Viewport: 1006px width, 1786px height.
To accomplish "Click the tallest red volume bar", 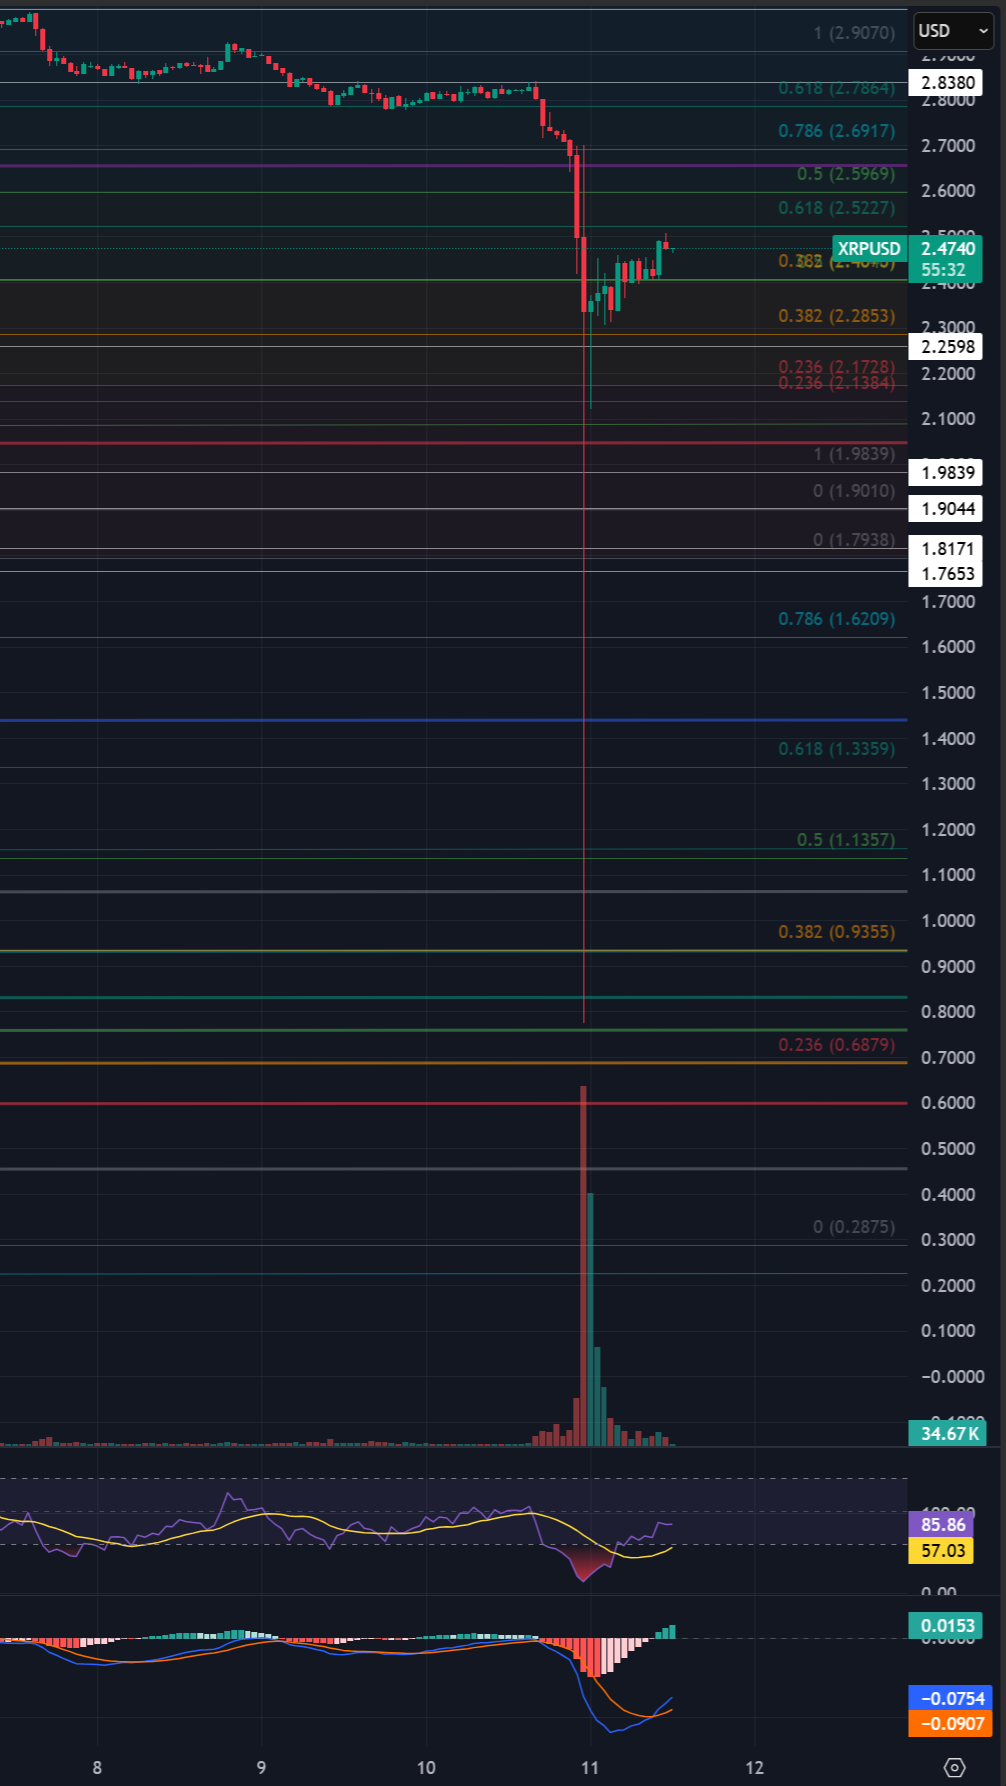I will (583, 1265).
